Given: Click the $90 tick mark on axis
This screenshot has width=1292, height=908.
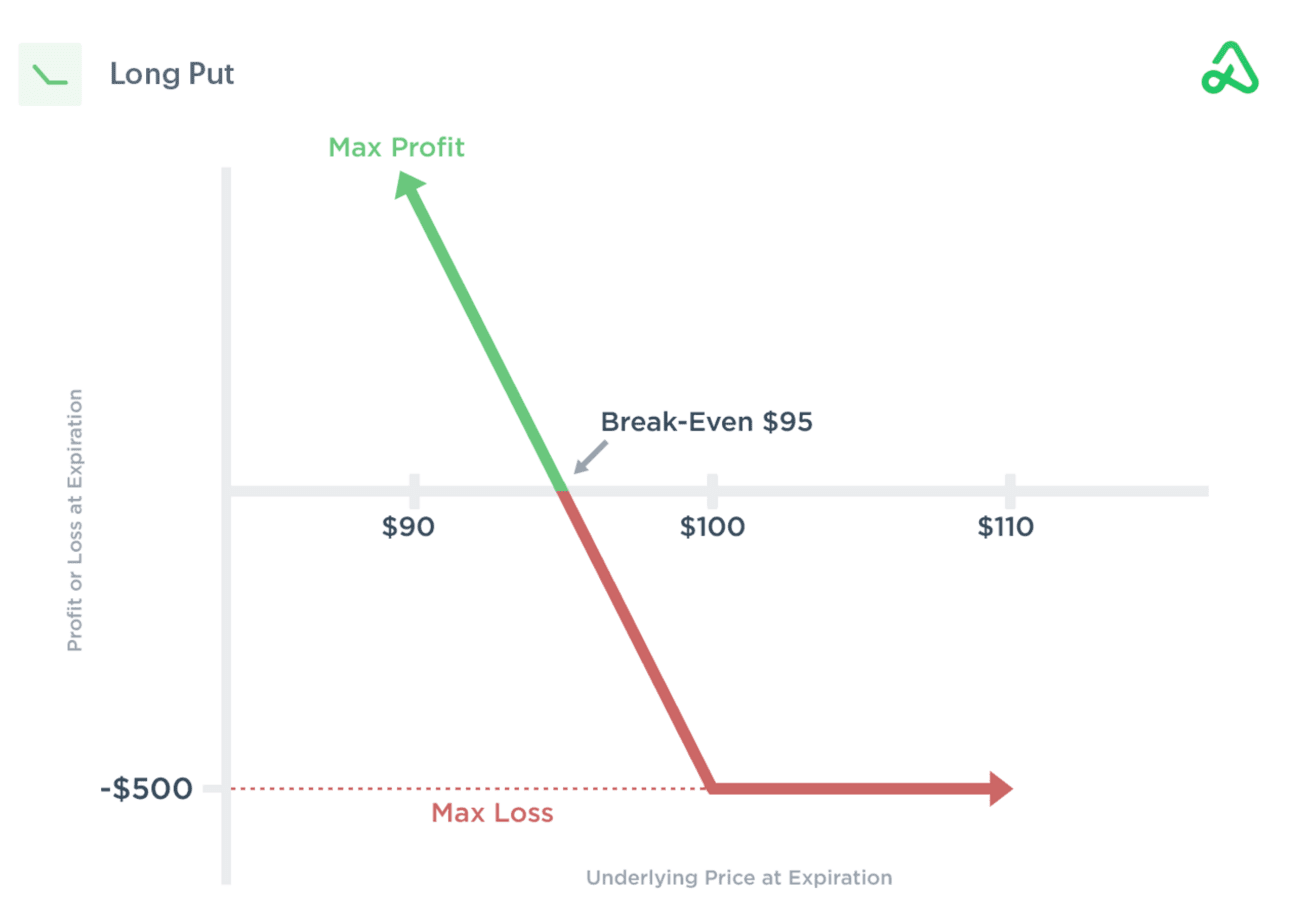Looking at the screenshot, I should [x=413, y=490].
